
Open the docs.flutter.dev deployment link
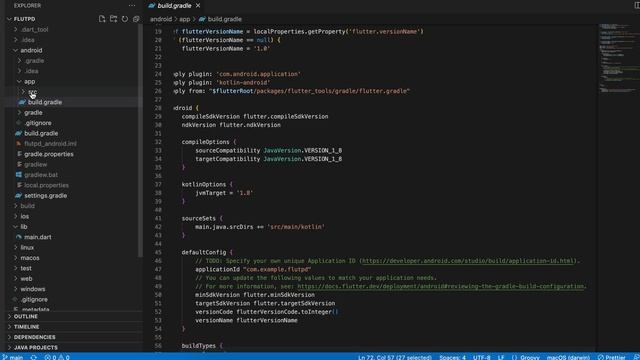coord(441,286)
